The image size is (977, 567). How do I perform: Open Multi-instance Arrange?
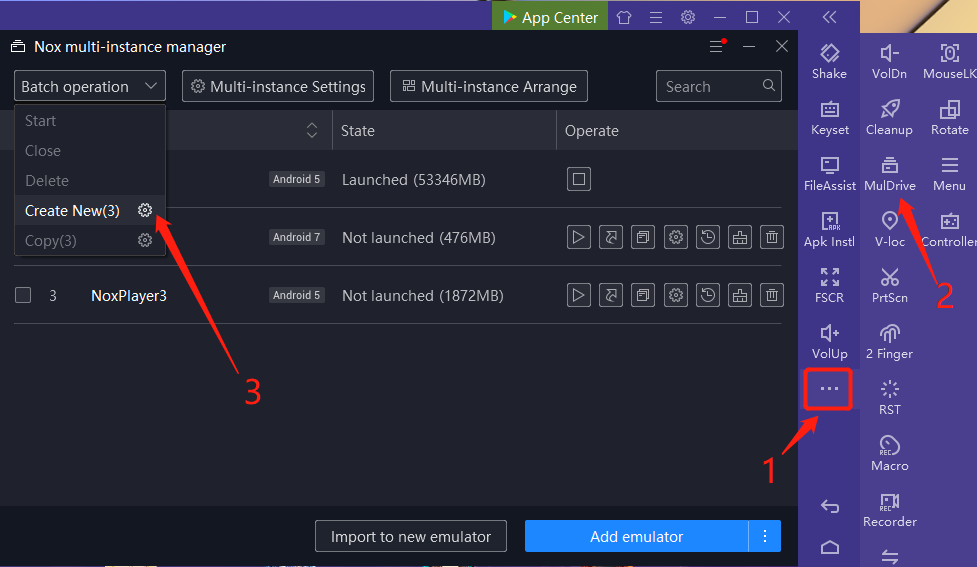[489, 86]
